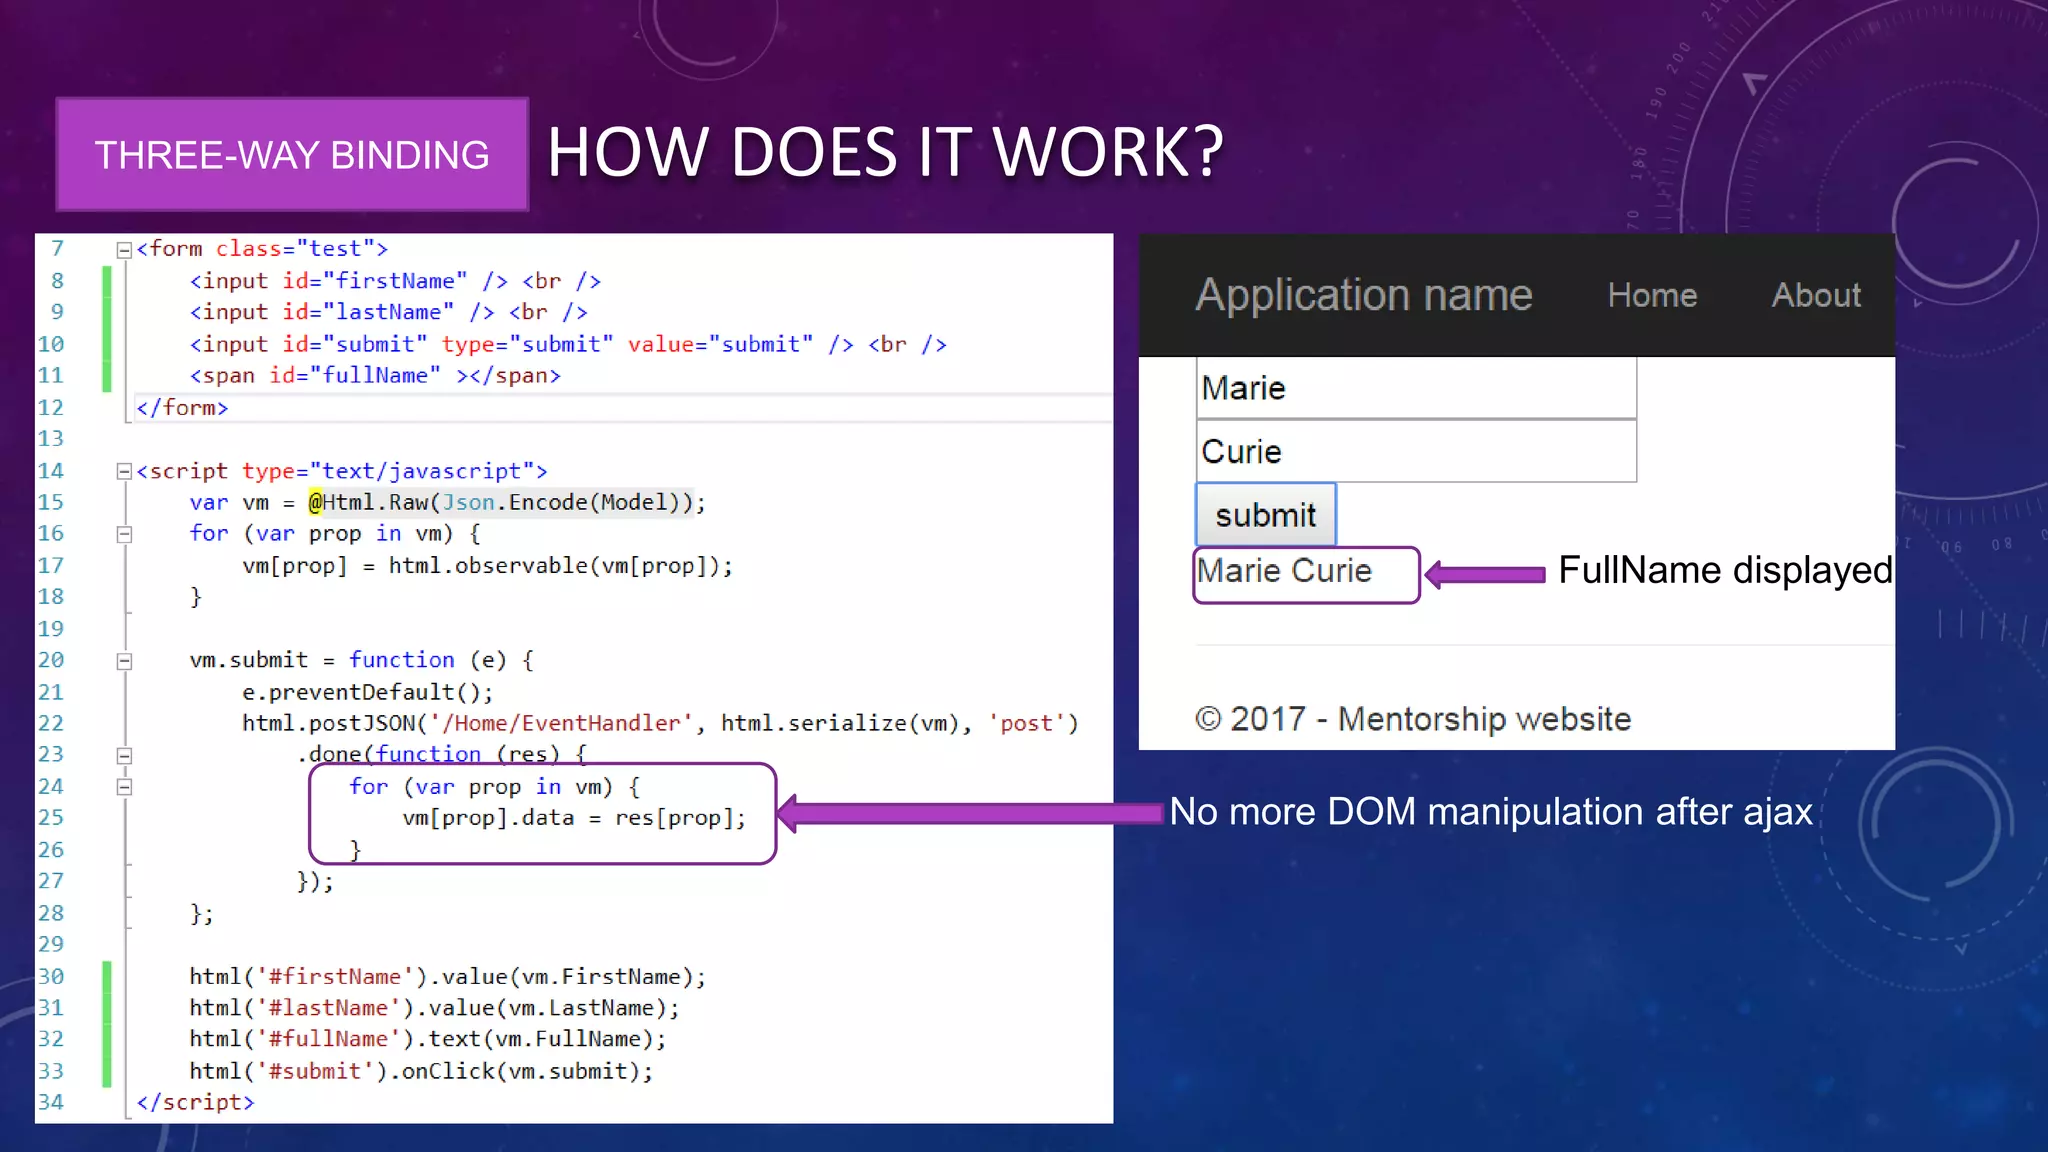Click the THREE-WAY BINDING title label
2048x1152 pixels.
click(x=292, y=155)
